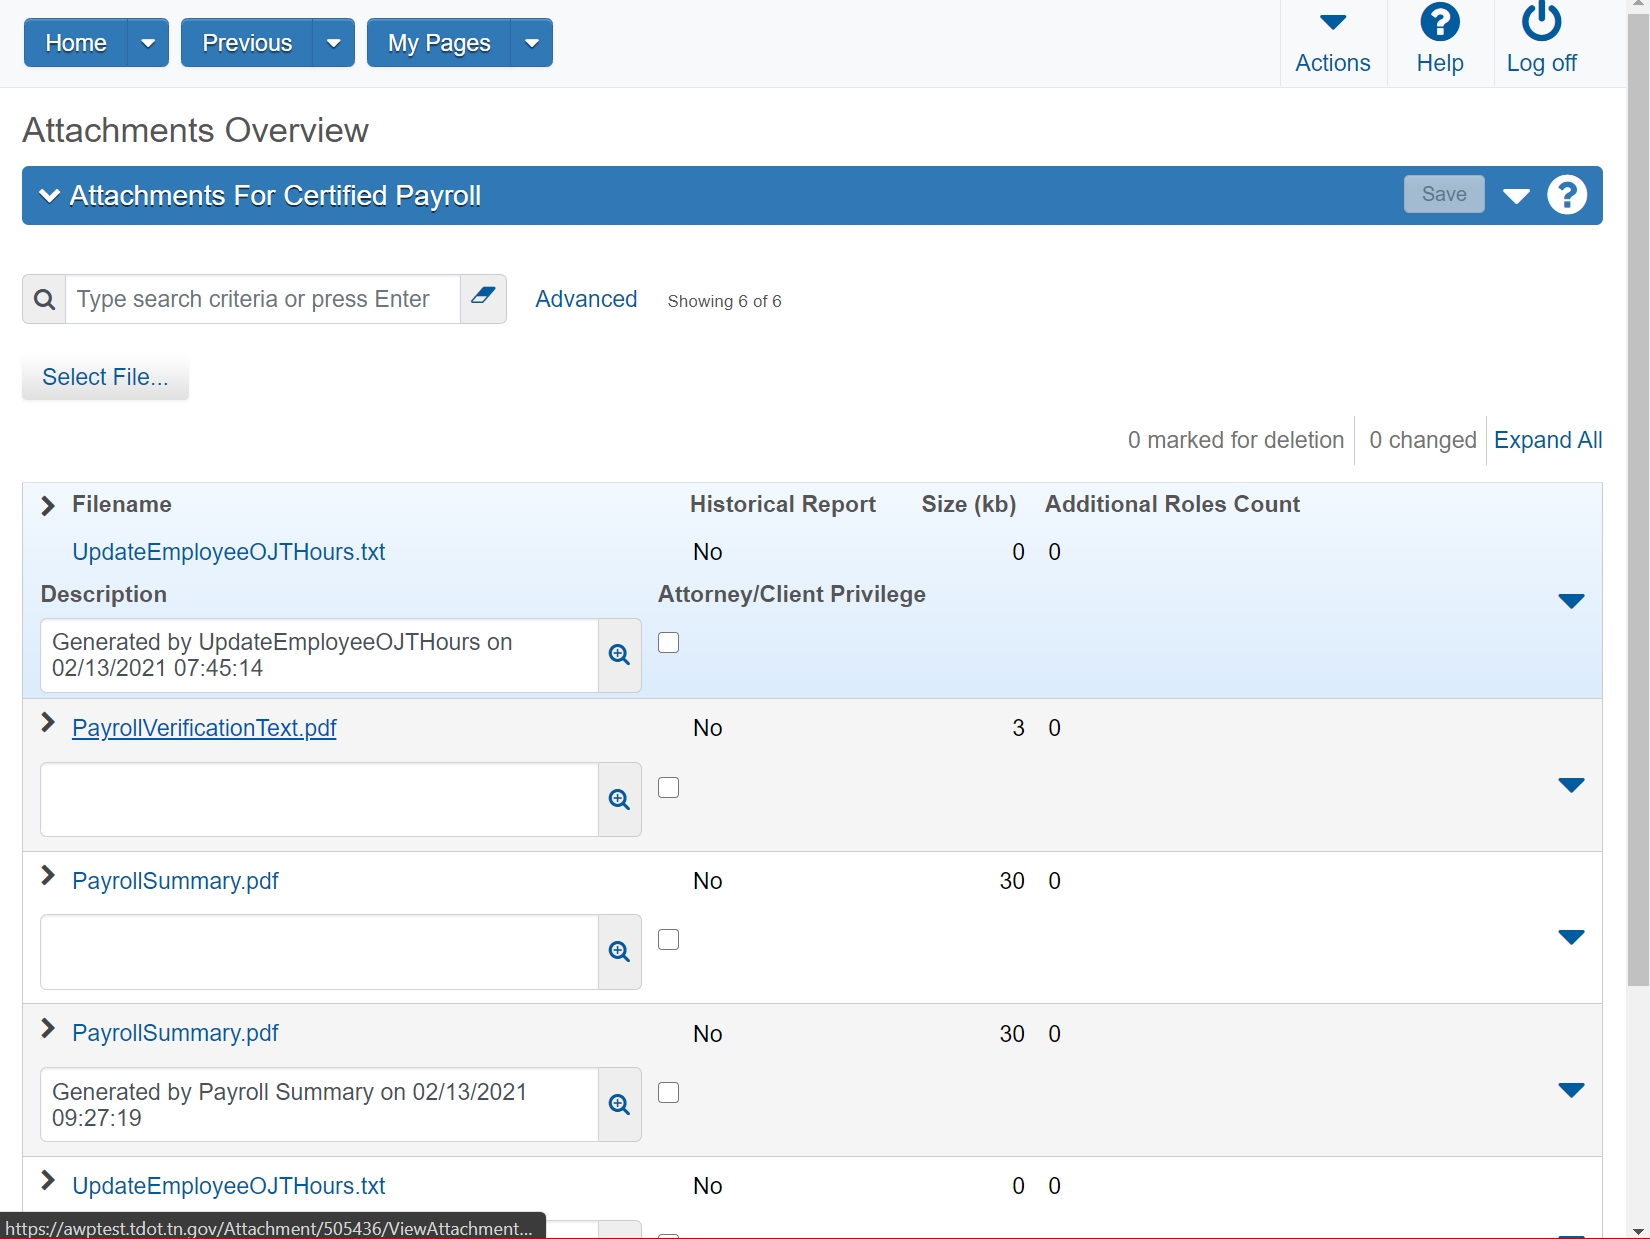Click the '0 changed' status text
The height and width of the screenshot is (1239, 1650).
point(1422,440)
